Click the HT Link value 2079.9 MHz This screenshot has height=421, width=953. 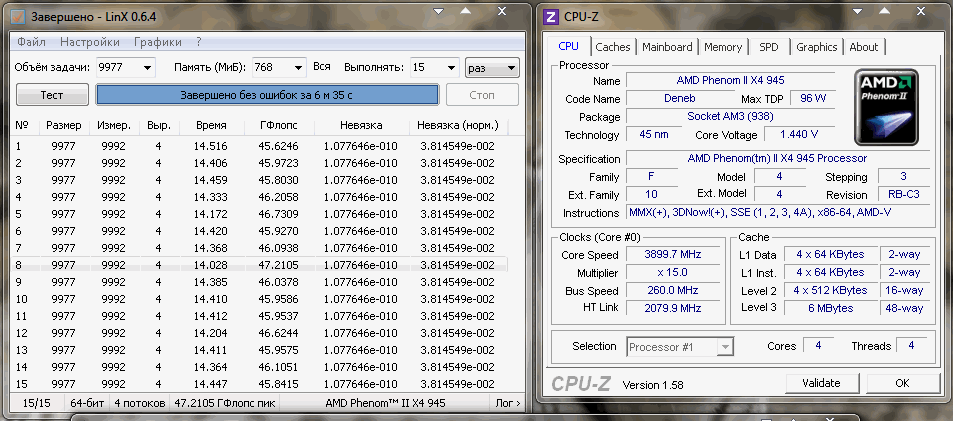672,308
